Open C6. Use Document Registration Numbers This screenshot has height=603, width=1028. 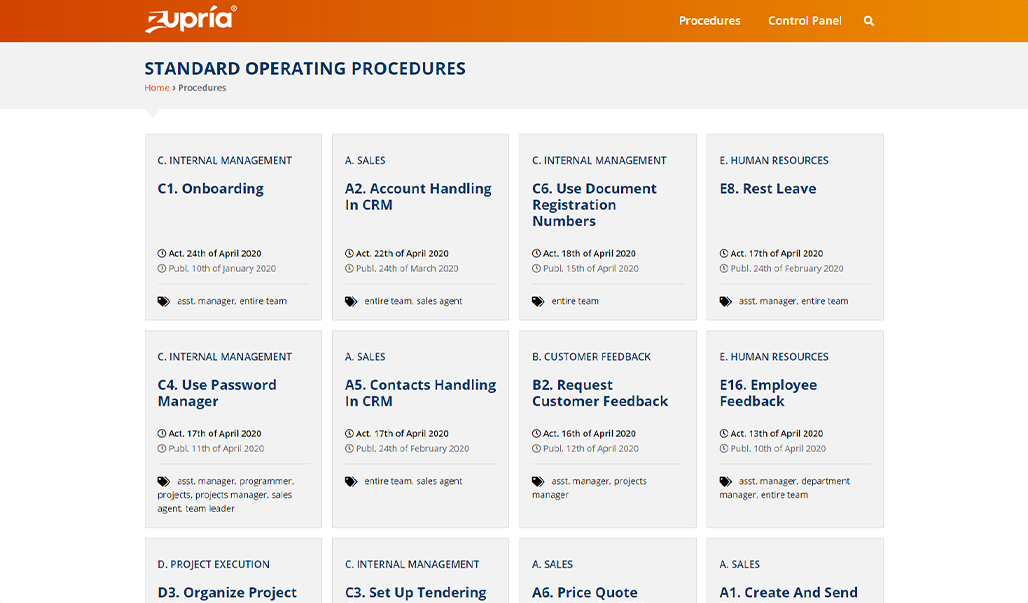[594, 205]
